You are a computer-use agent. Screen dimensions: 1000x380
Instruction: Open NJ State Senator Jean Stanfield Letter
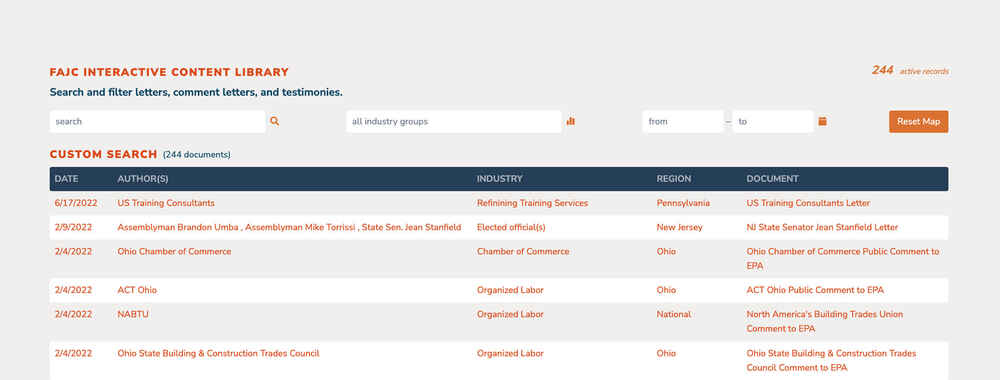(822, 228)
